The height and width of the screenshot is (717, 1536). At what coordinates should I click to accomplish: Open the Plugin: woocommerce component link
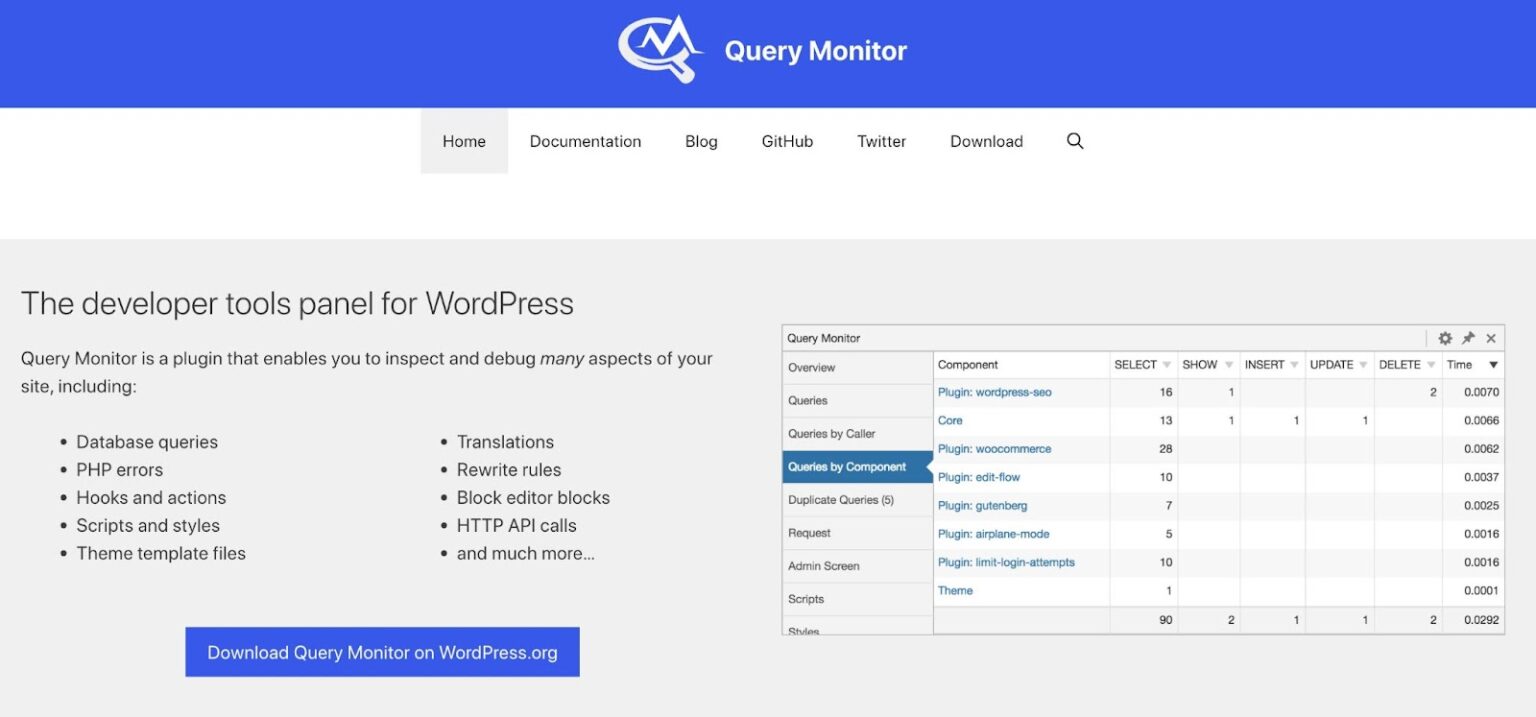(994, 449)
